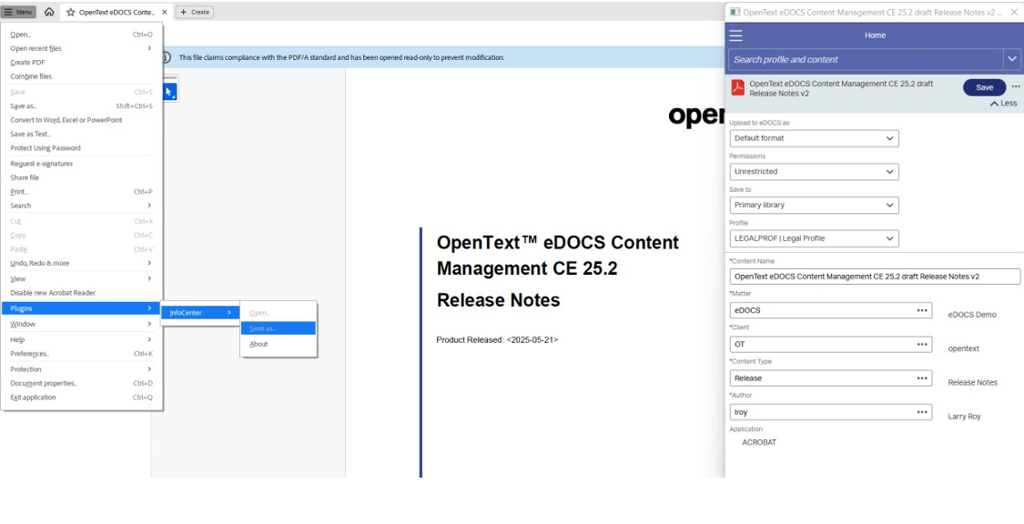The height and width of the screenshot is (524, 1024).
Task: Open the Save to Primary library dropdown
Action: (814, 205)
